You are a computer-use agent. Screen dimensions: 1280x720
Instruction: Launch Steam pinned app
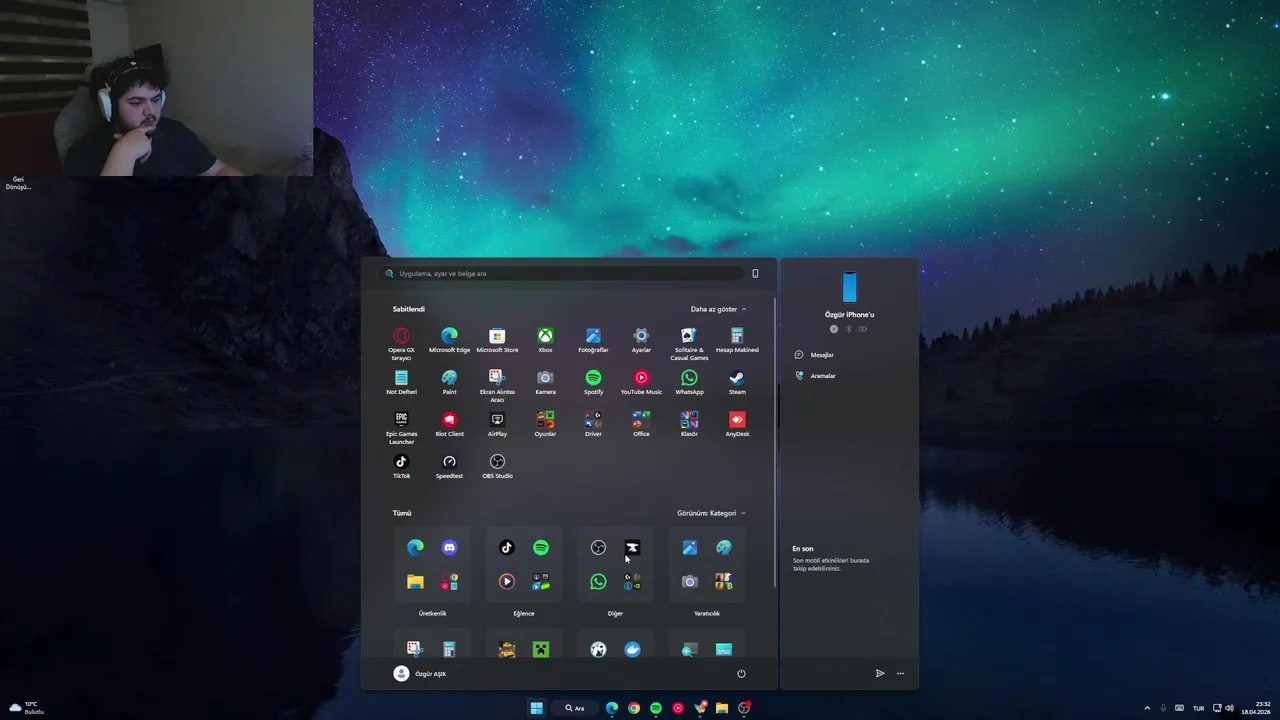[x=737, y=382]
